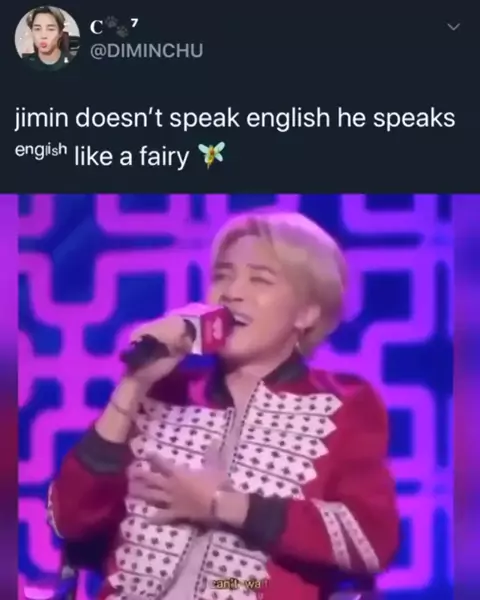
Task: Open the round profile avatar picture
Action: coord(47,39)
